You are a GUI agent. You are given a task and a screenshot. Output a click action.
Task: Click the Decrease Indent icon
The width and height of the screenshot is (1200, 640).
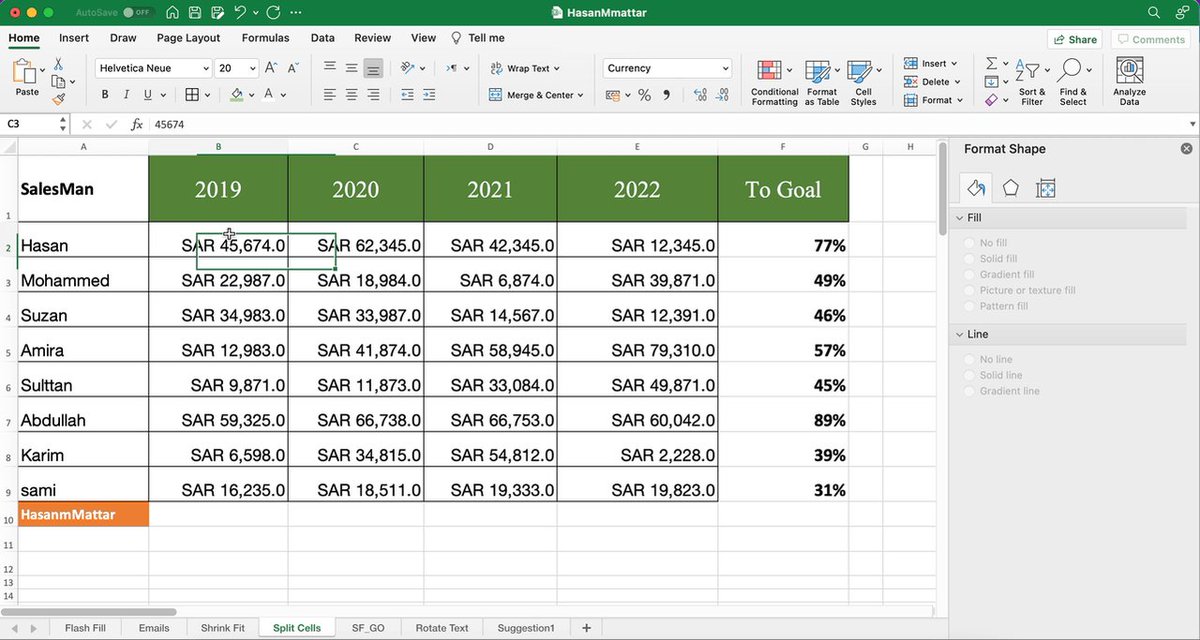tap(407, 95)
